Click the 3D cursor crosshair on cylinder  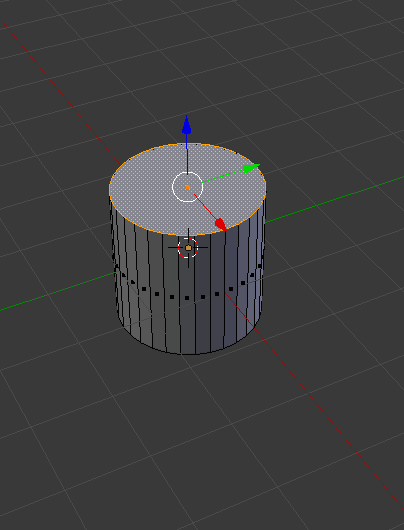coord(188,248)
